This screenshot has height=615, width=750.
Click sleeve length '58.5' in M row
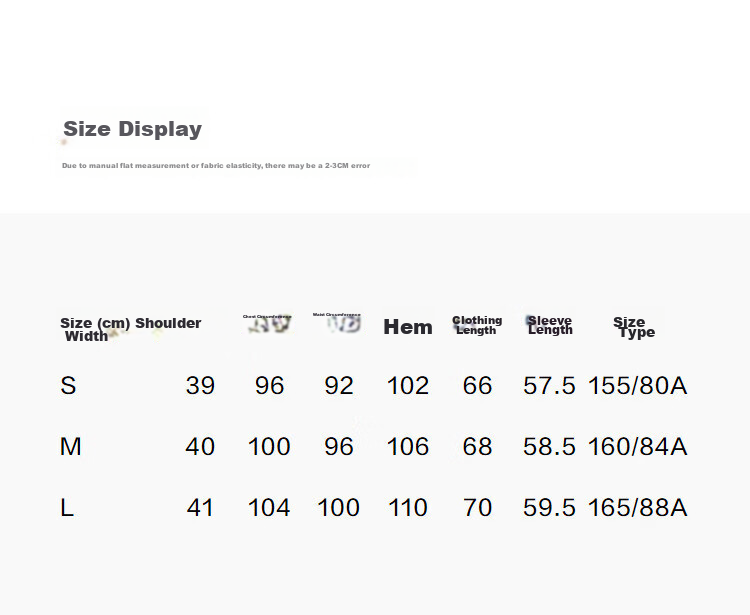pyautogui.click(x=549, y=447)
